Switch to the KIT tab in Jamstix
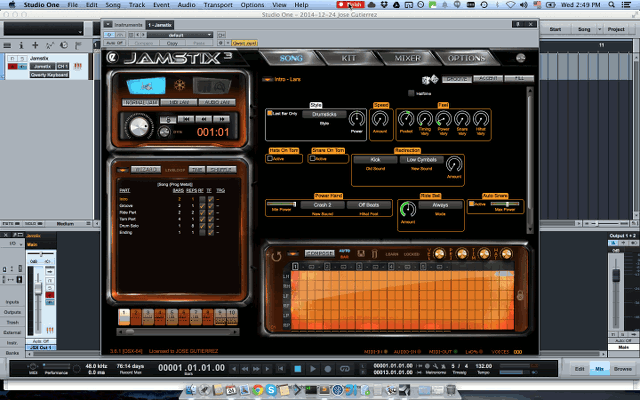 (349, 58)
